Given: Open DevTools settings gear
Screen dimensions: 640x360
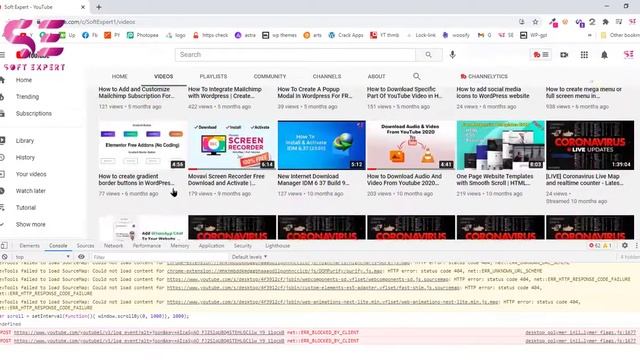Looking at the screenshot, I should tap(624, 245).
